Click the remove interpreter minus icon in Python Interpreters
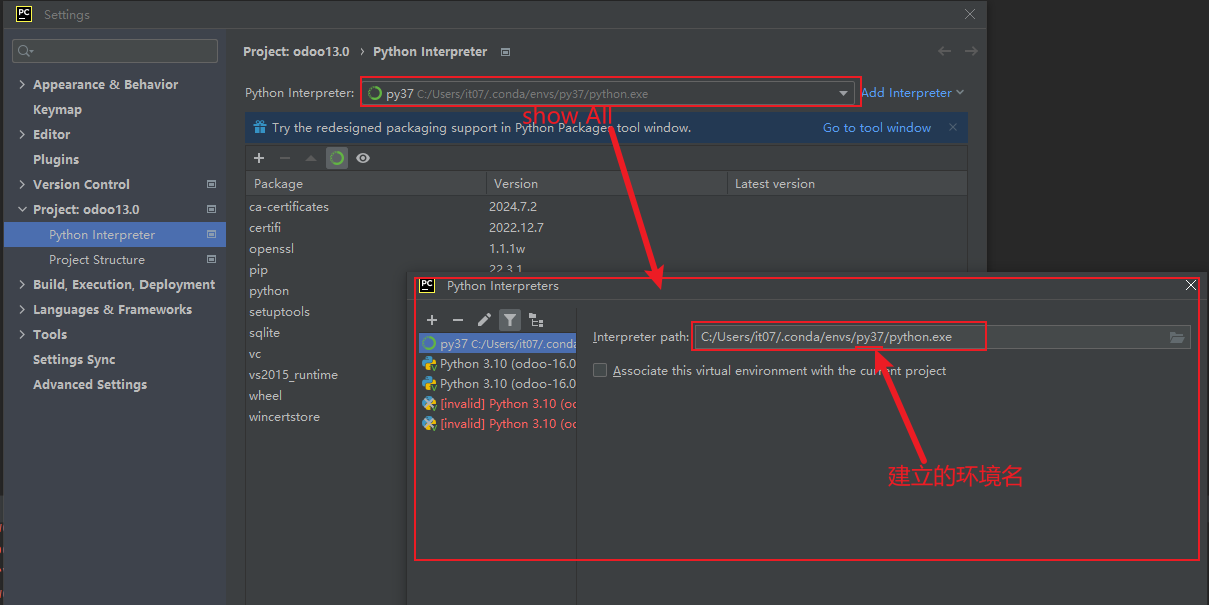The height and width of the screenshot is (605, 1209). click(458, 320)
